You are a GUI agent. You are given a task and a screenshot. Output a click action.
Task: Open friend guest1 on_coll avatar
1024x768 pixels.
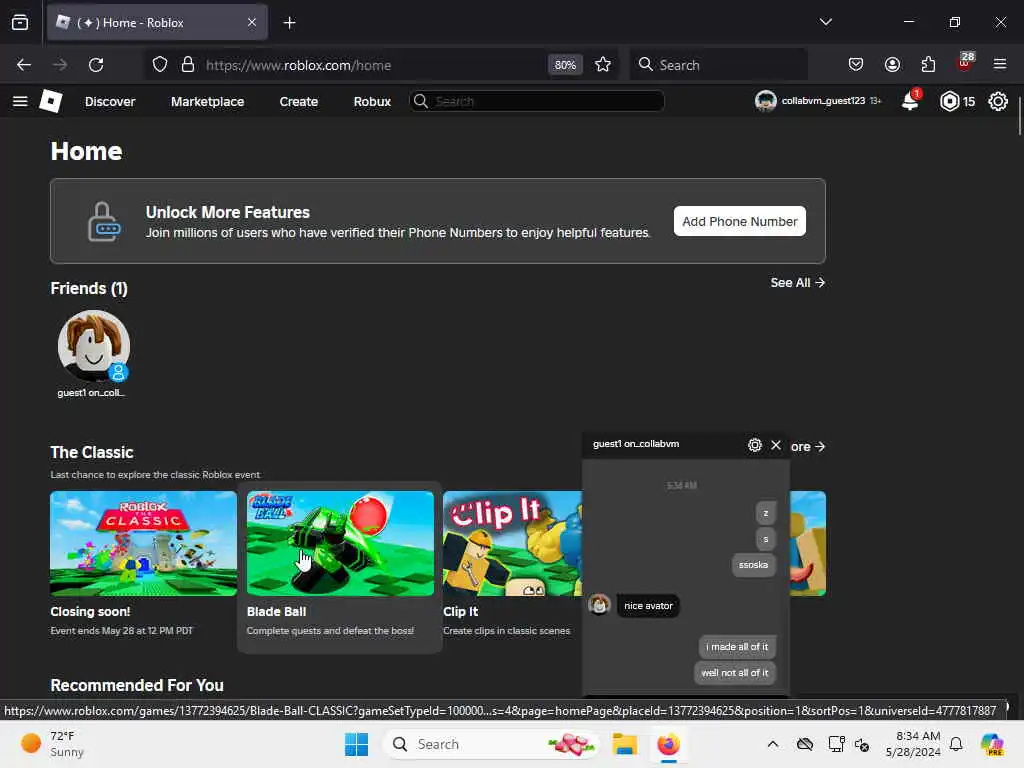(x=93, y=346)
